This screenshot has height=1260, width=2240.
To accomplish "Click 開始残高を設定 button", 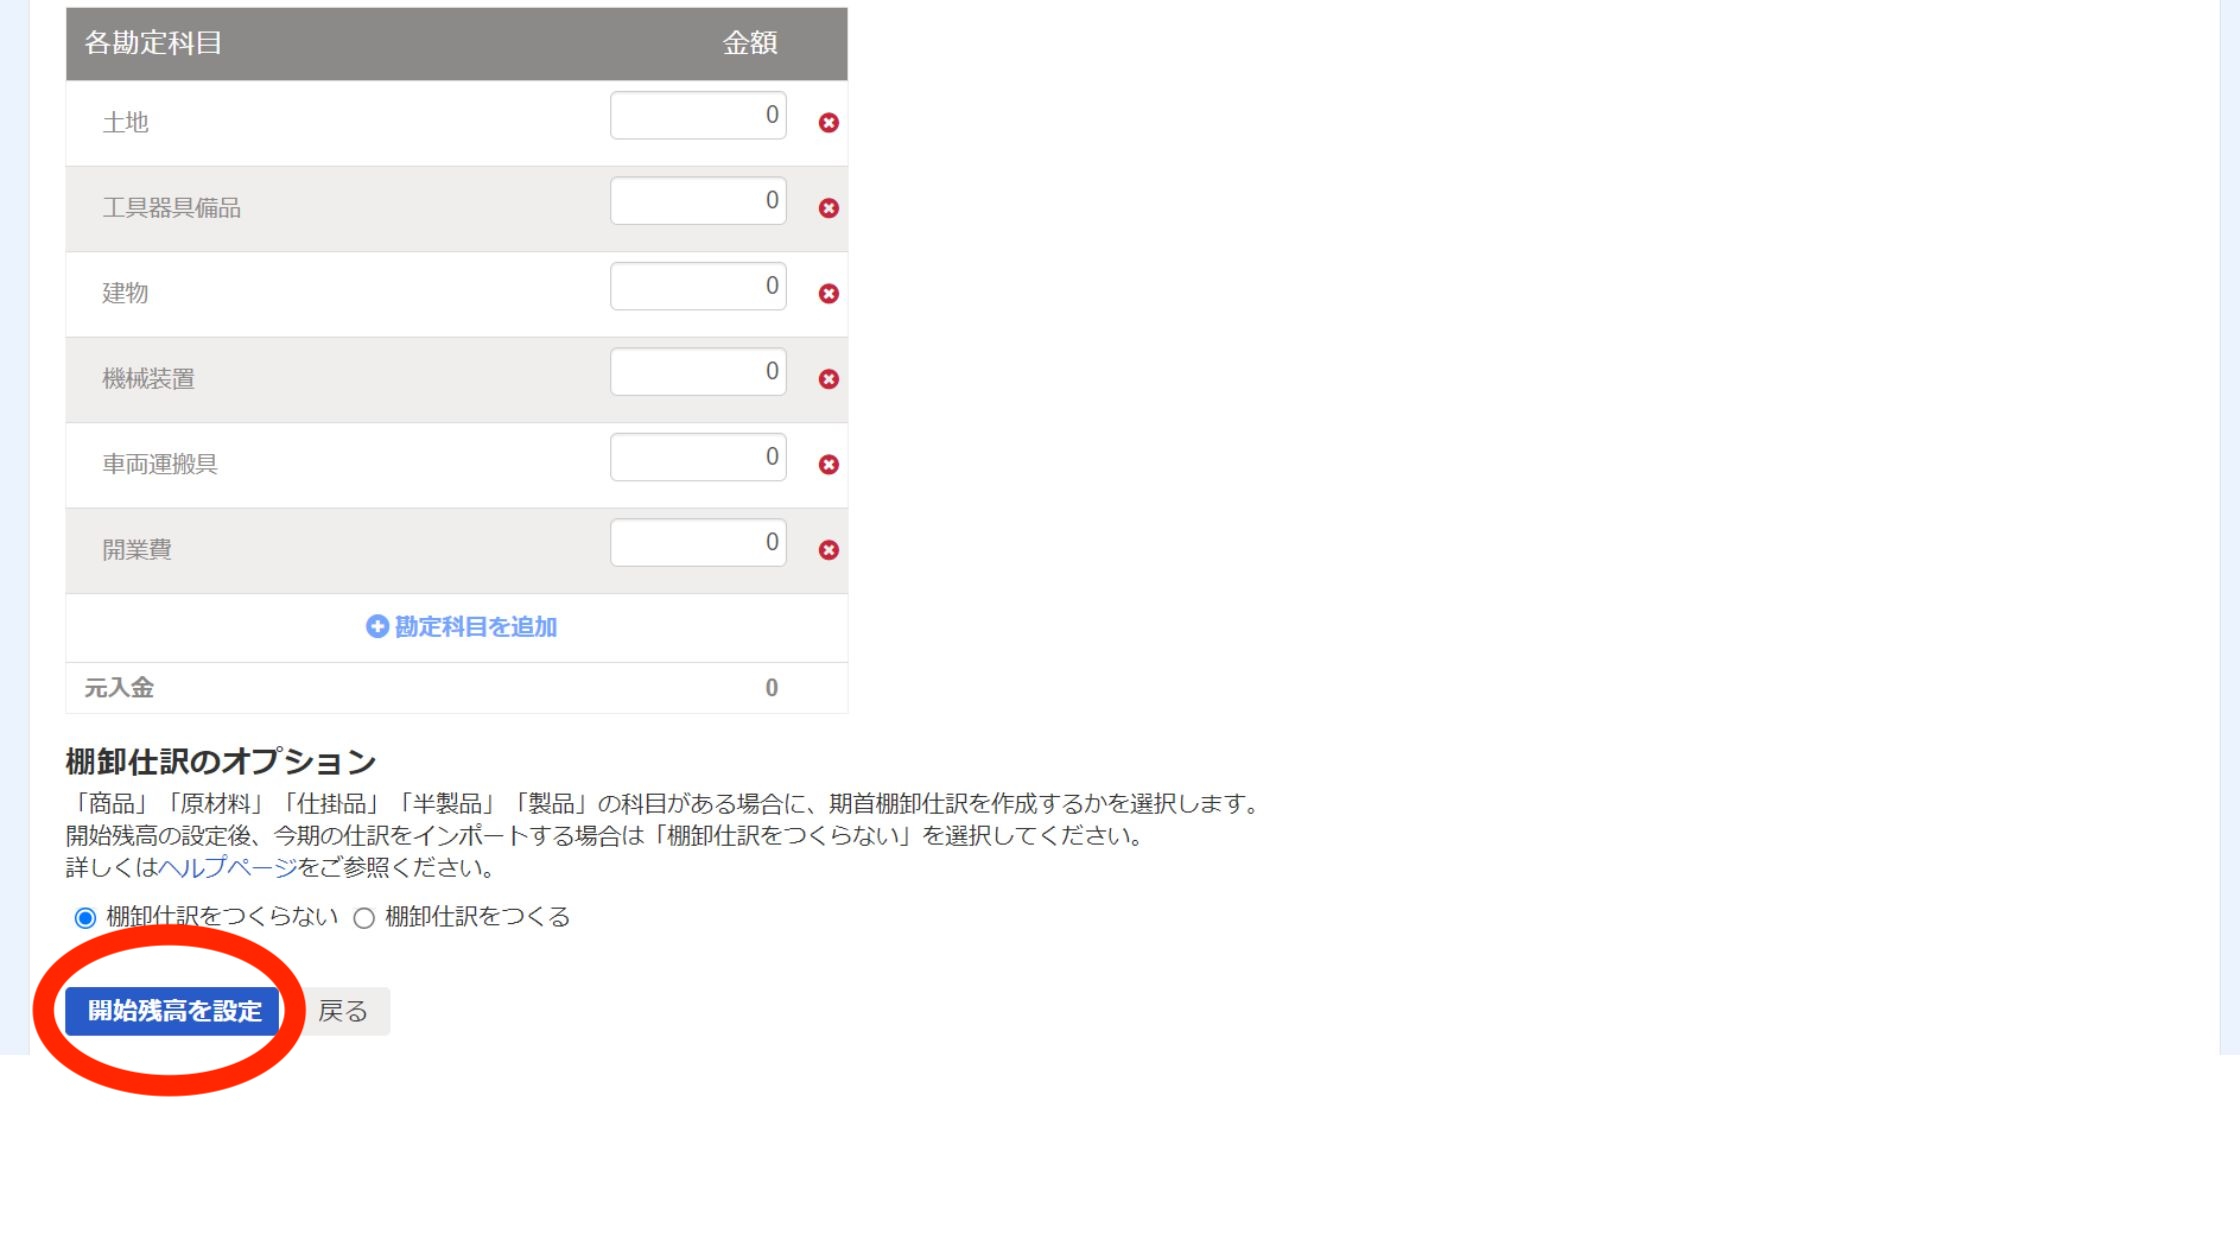I will click(173, 1011).
